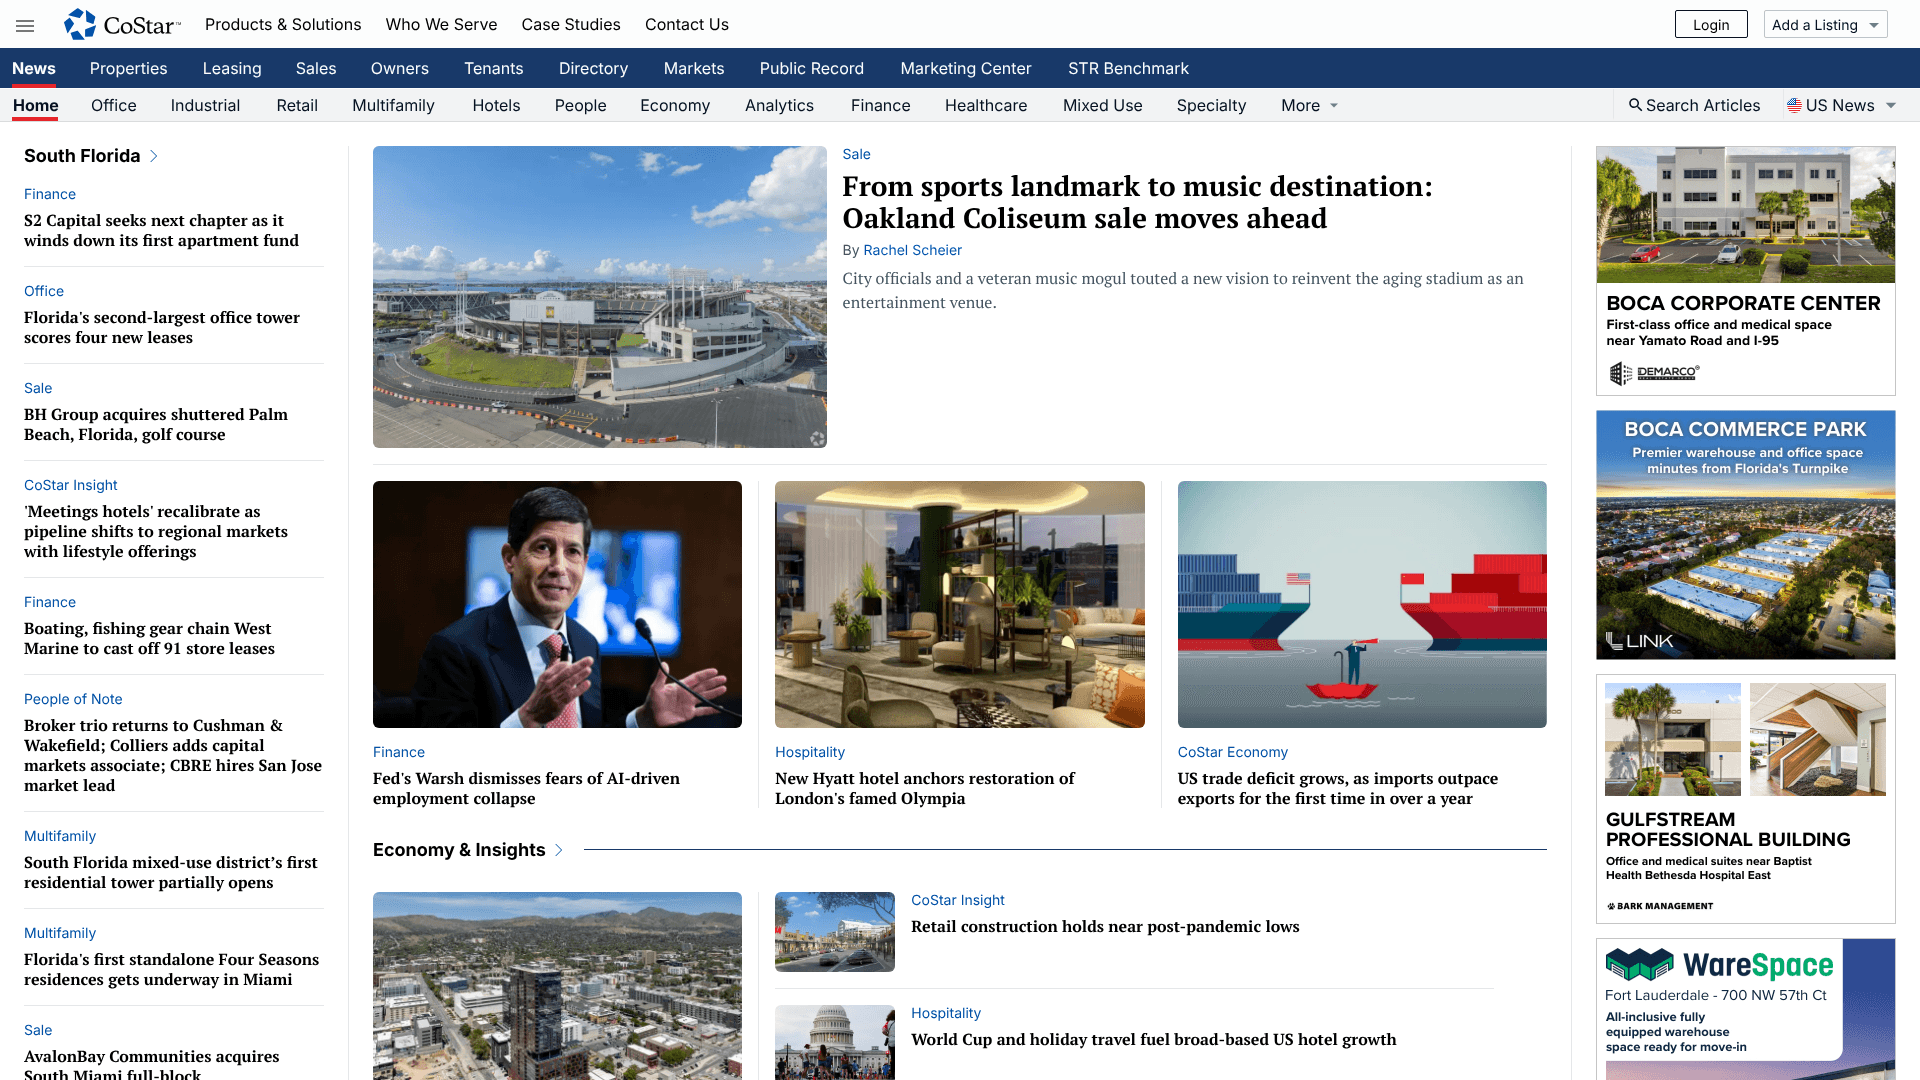1920x1080 pixels.
Task: Click the retail construction article thumbnail
Action: click(x=835, y=932)
